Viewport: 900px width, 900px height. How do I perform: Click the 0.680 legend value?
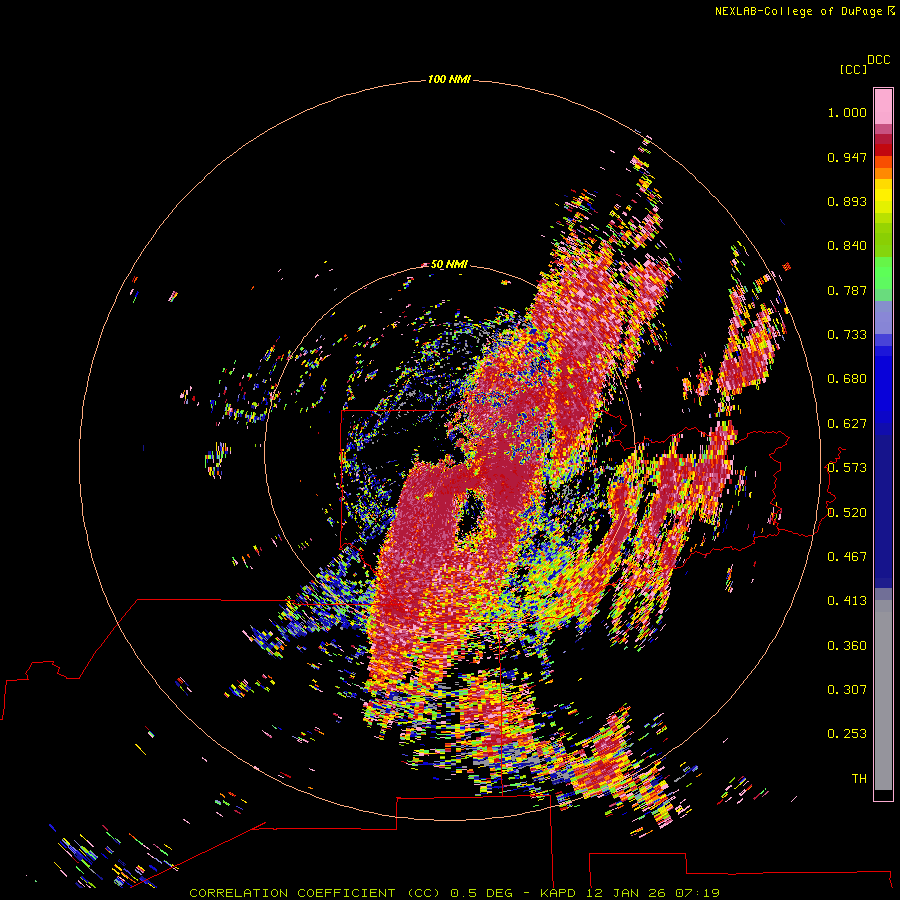tap(847, 379)
